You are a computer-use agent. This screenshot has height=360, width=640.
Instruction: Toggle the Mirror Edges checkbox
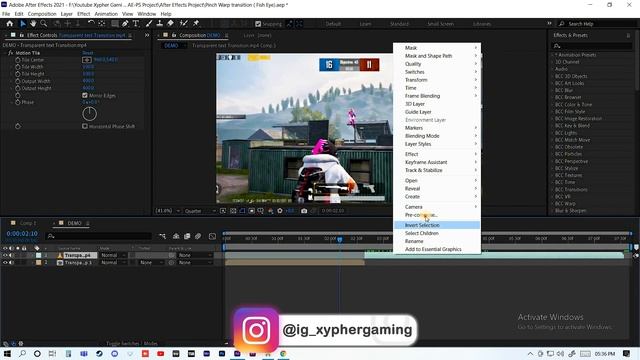[85, 95]
